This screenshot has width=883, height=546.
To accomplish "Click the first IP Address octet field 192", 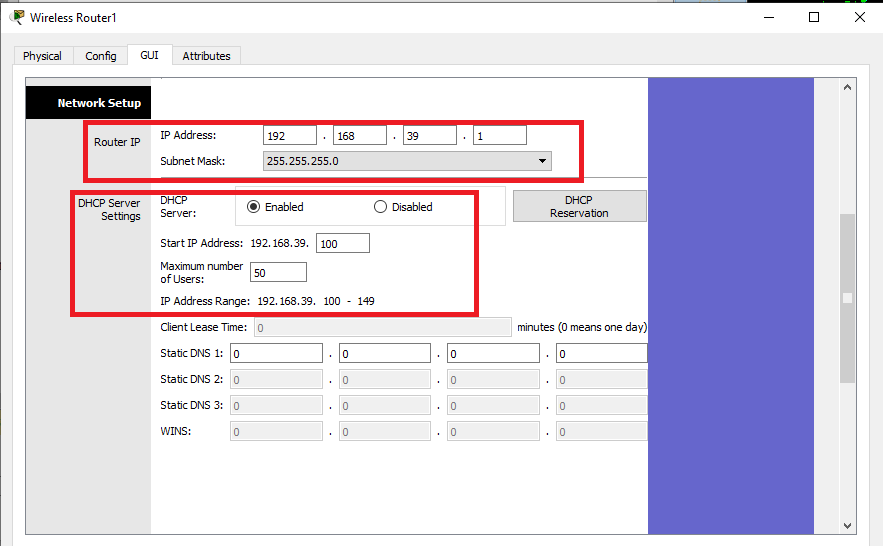I will click(290, 136).
